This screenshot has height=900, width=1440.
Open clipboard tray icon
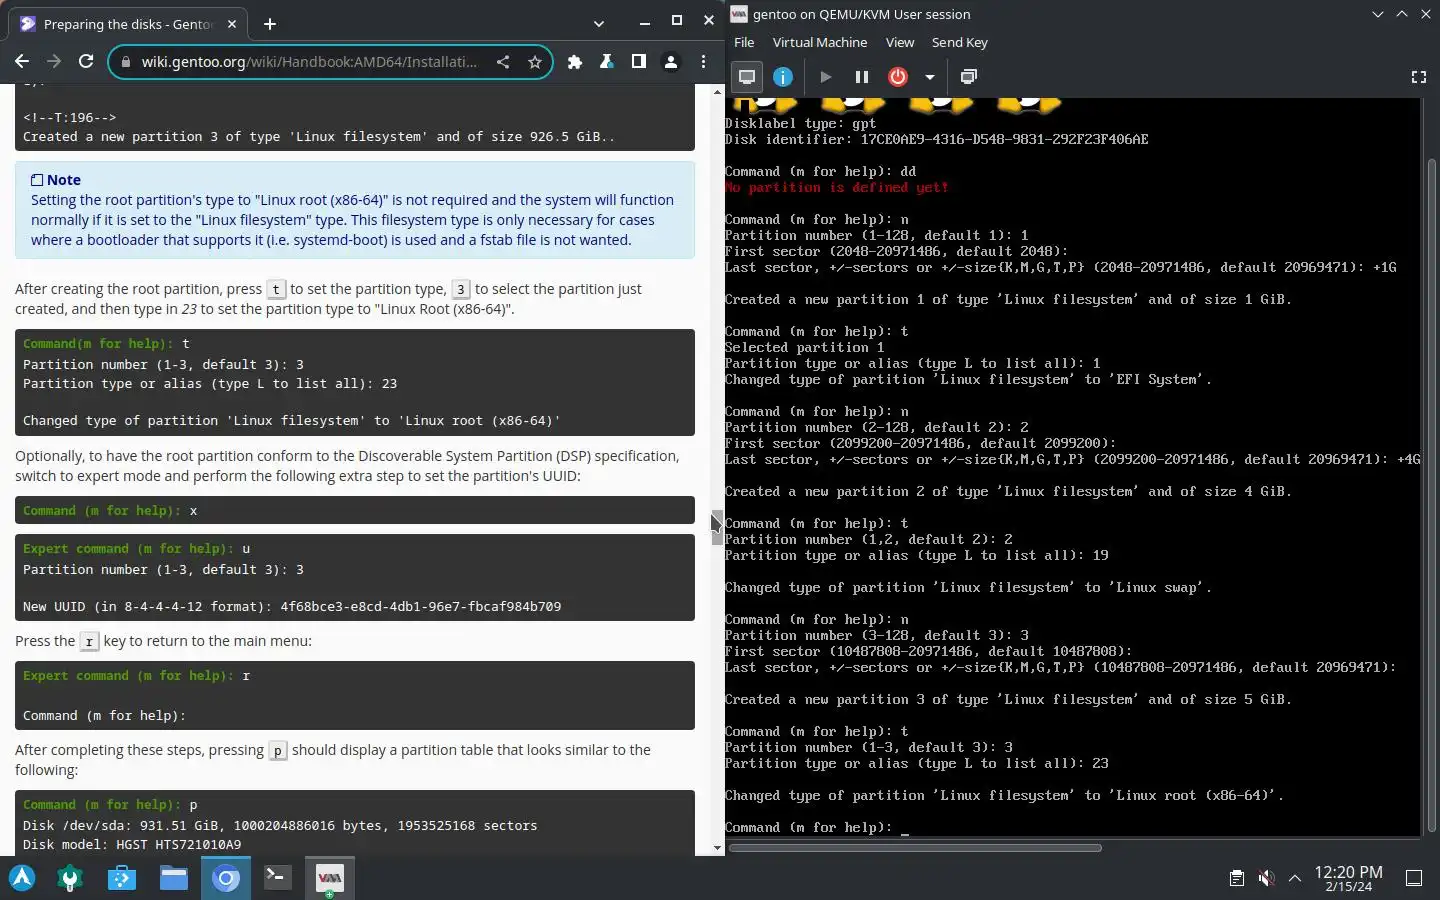1237,878
